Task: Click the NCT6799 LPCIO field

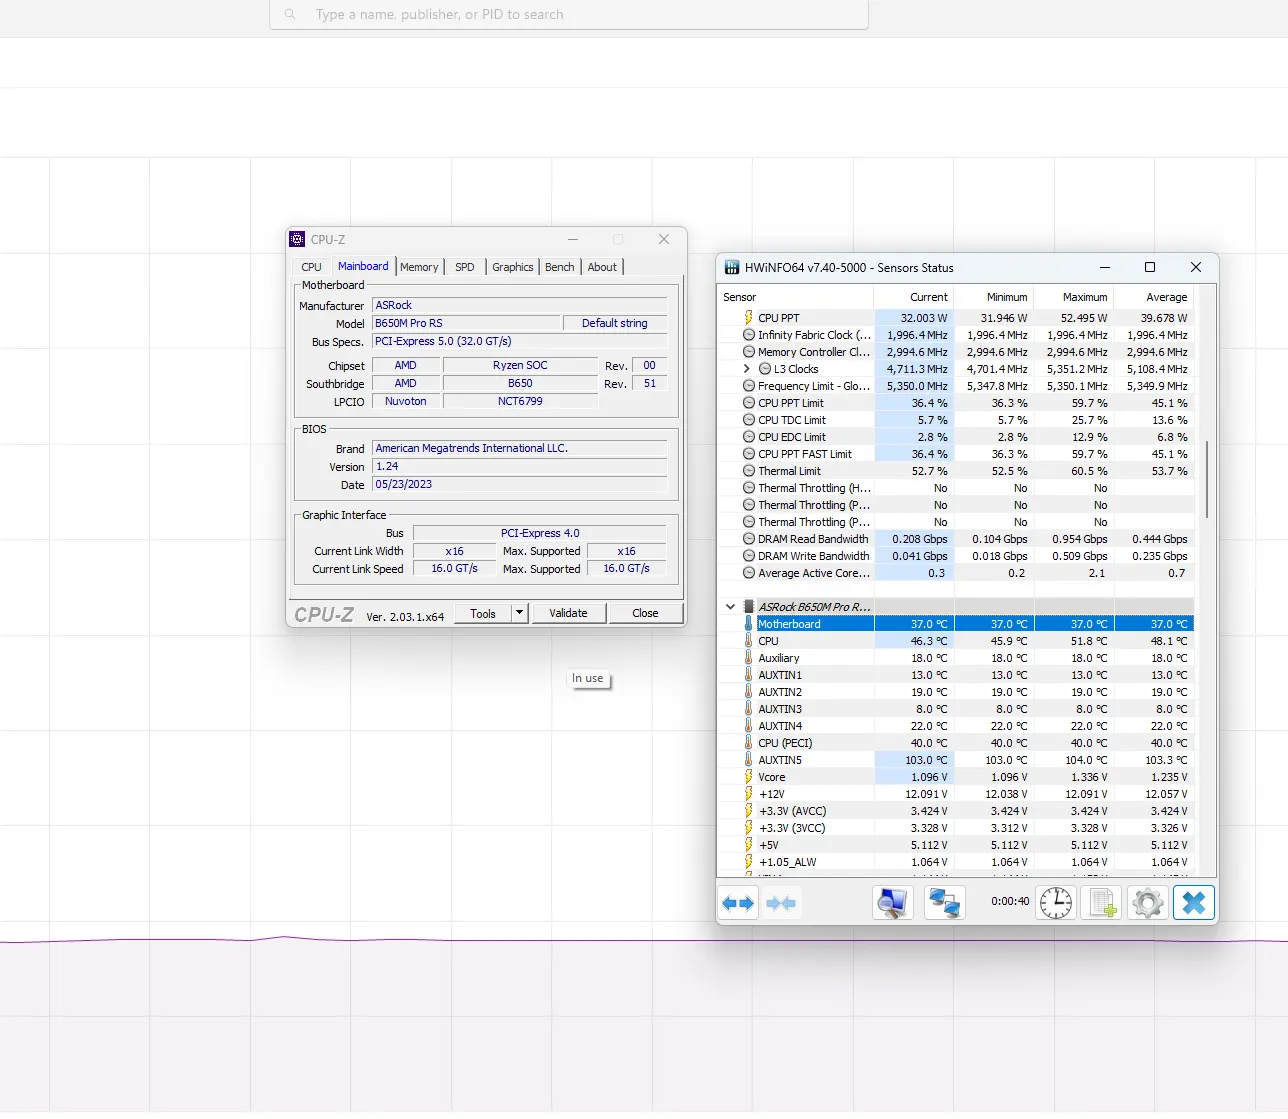Action: (520, 401)
